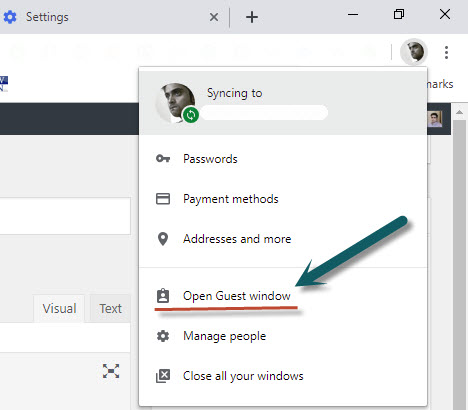This screenshot has height=410, width=468.
Task: Click the location pin icon
Action: (x=163, y=239)
